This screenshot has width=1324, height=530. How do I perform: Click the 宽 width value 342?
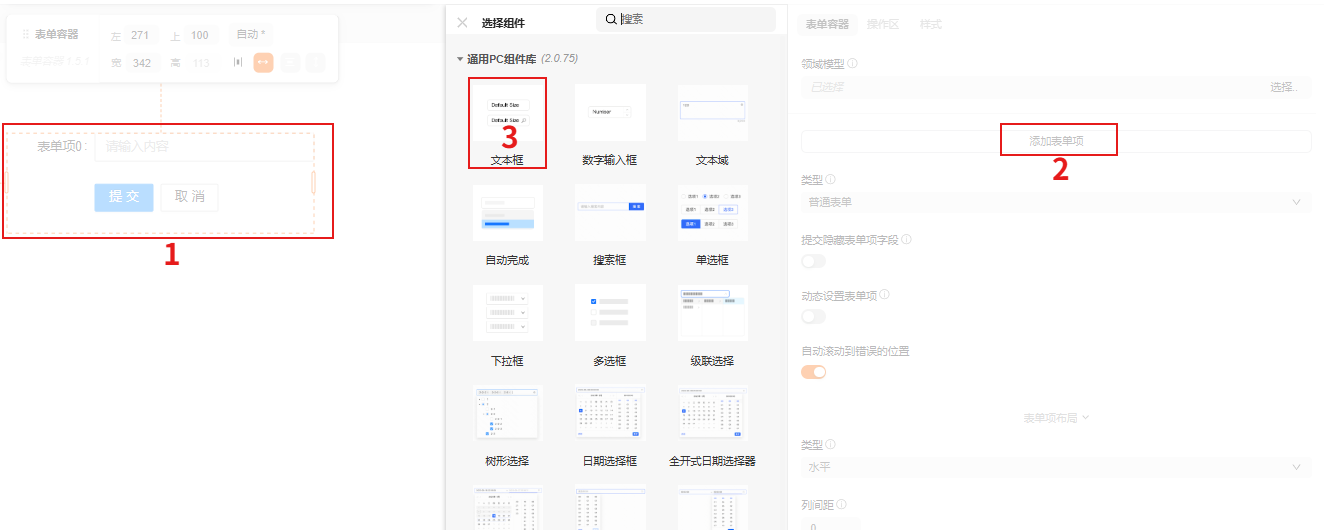click(x=141, y=63)
